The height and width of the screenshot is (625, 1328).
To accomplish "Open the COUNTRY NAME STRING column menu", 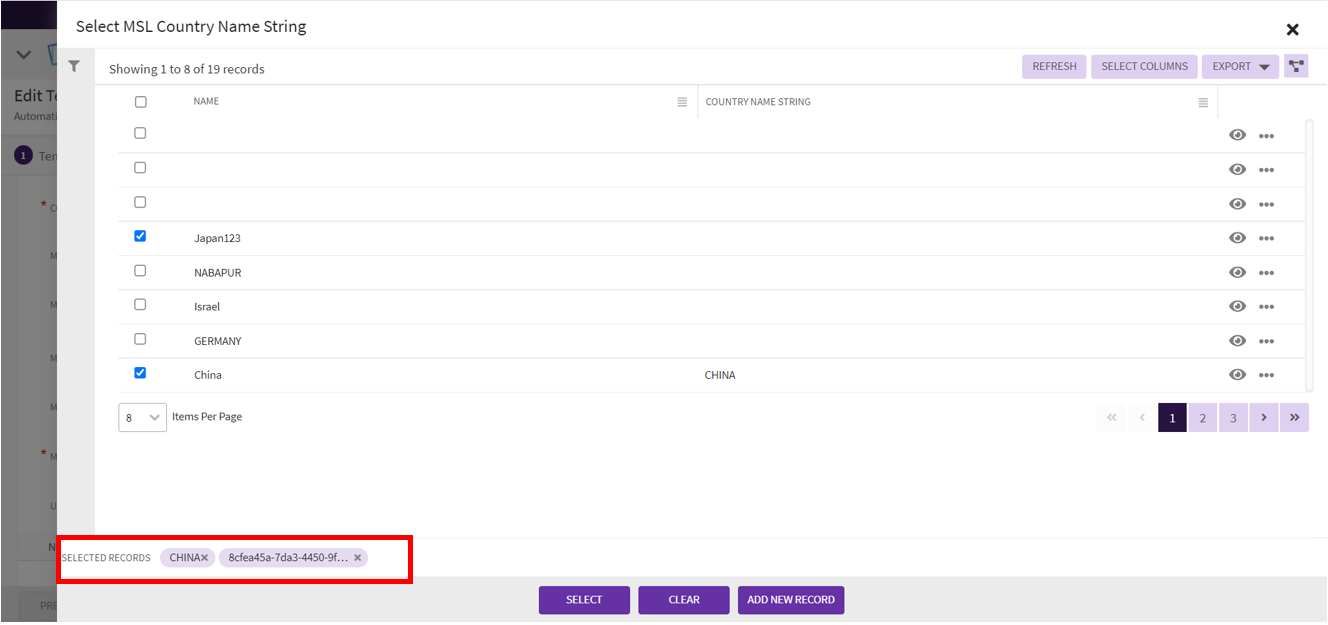I will [1203, 102].
